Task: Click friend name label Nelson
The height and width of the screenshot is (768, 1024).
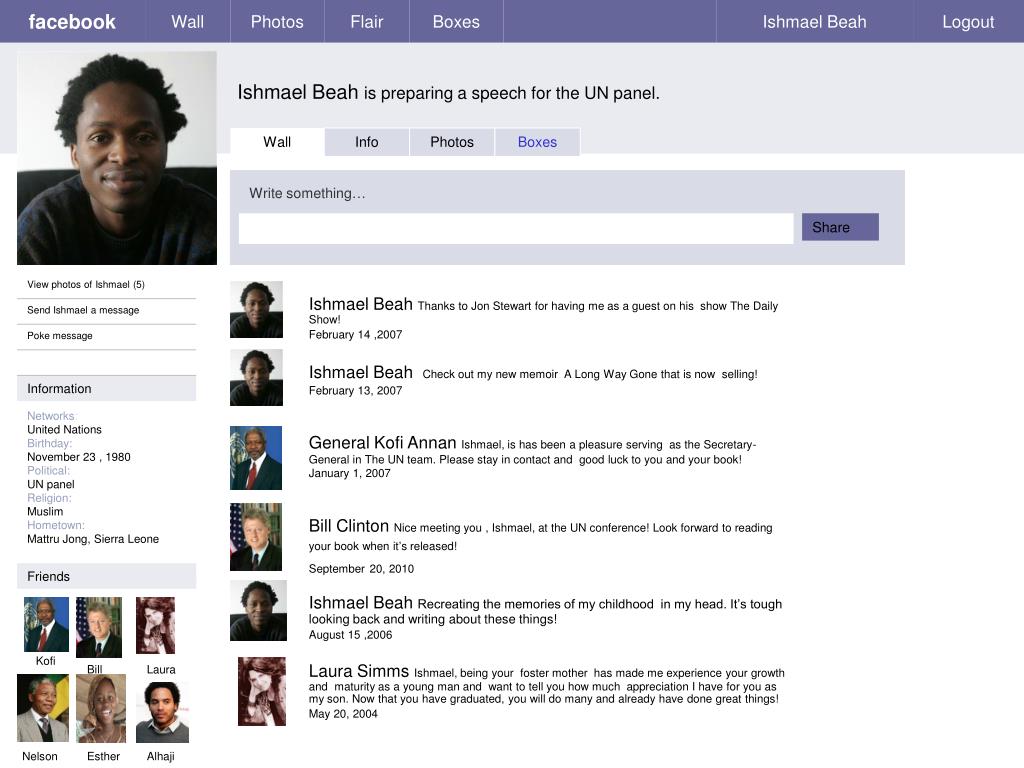Action: 40,756
